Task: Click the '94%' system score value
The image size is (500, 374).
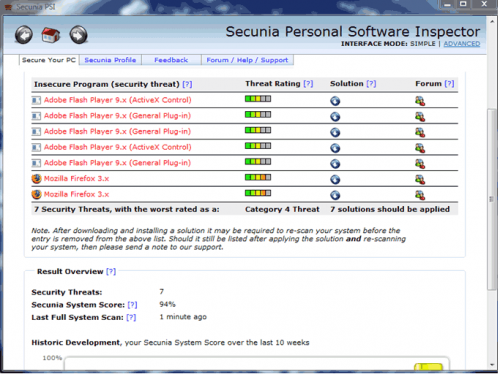Action: pos(167,304)
